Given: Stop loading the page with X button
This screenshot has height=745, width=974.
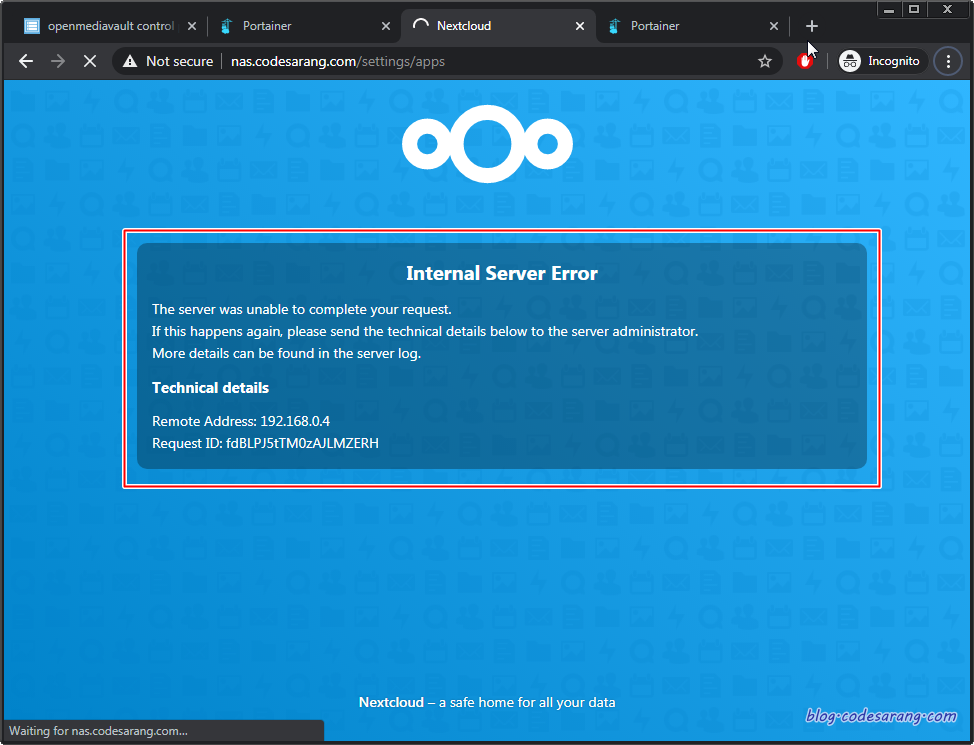Looking at the screenshot, I should tap(90, 61).
